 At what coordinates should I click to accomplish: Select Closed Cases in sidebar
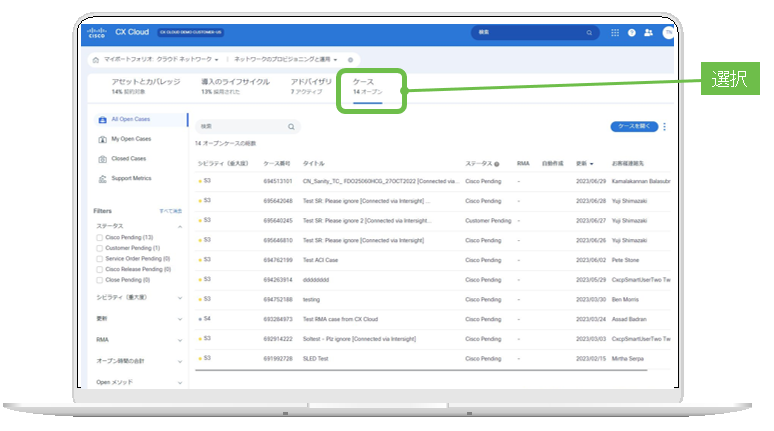point(128,159)
